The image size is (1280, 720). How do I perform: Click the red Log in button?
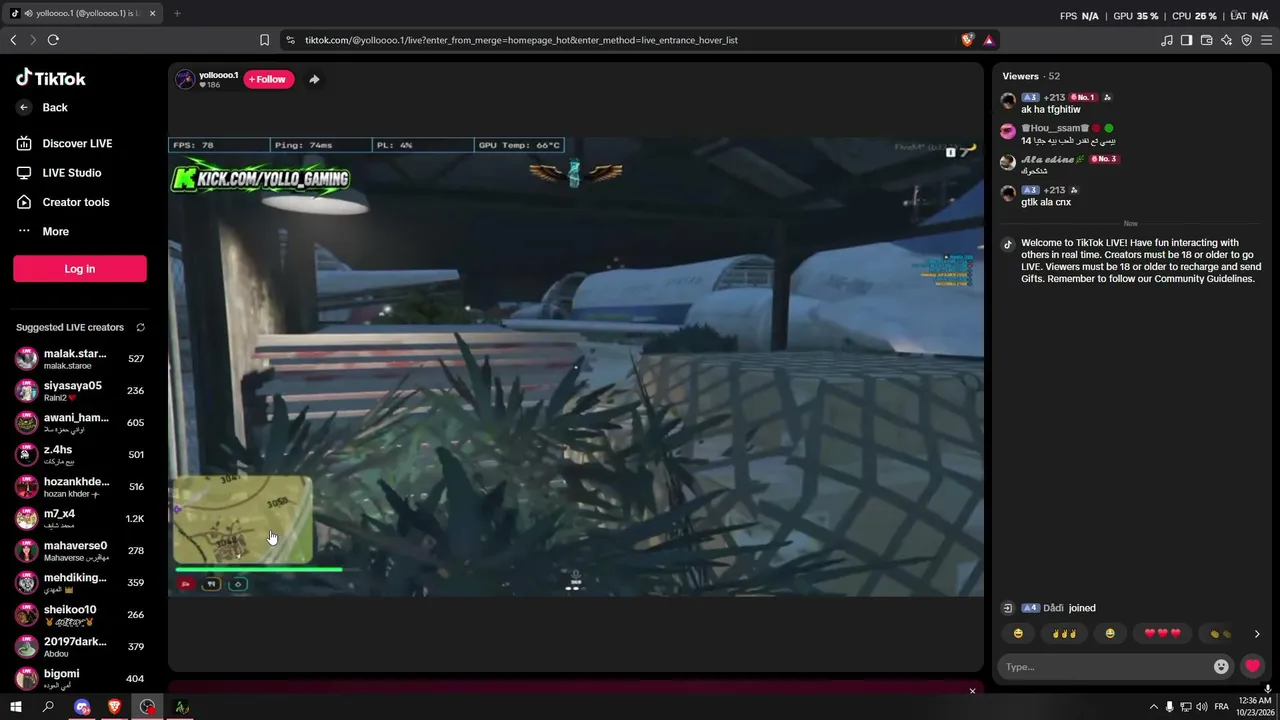(80, 268)
